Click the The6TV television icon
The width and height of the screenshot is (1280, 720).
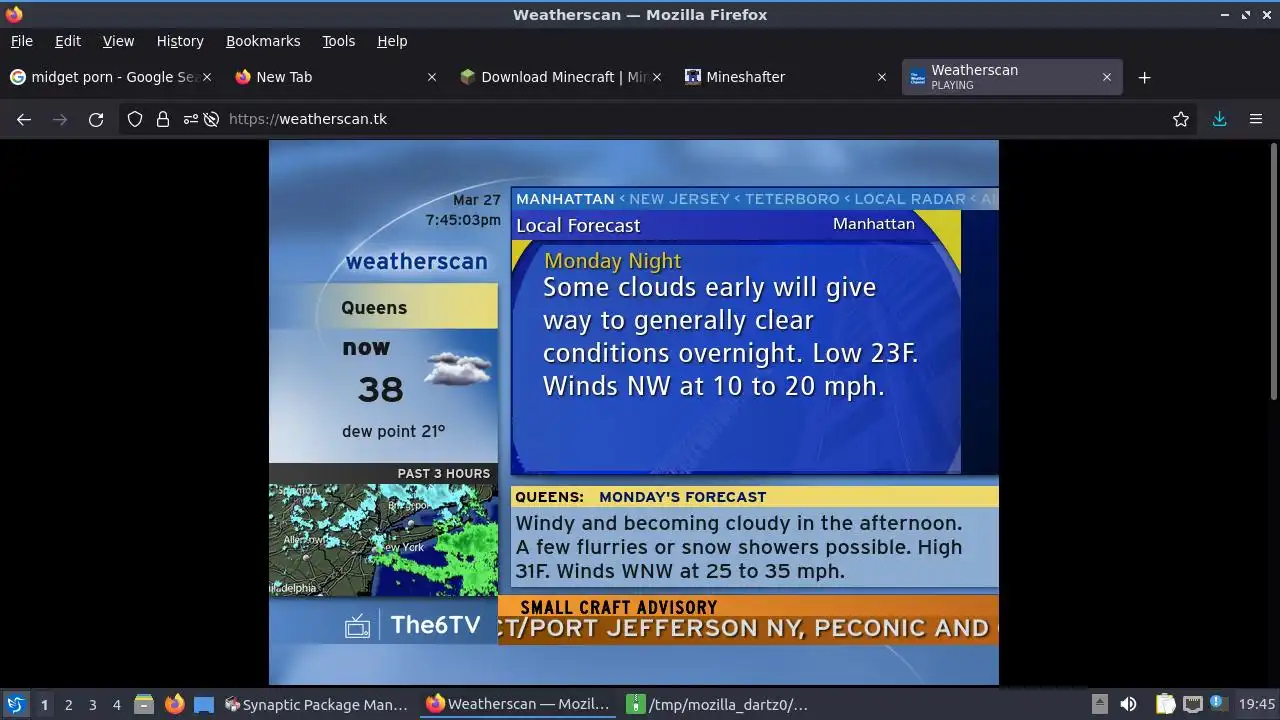(357, 626)
